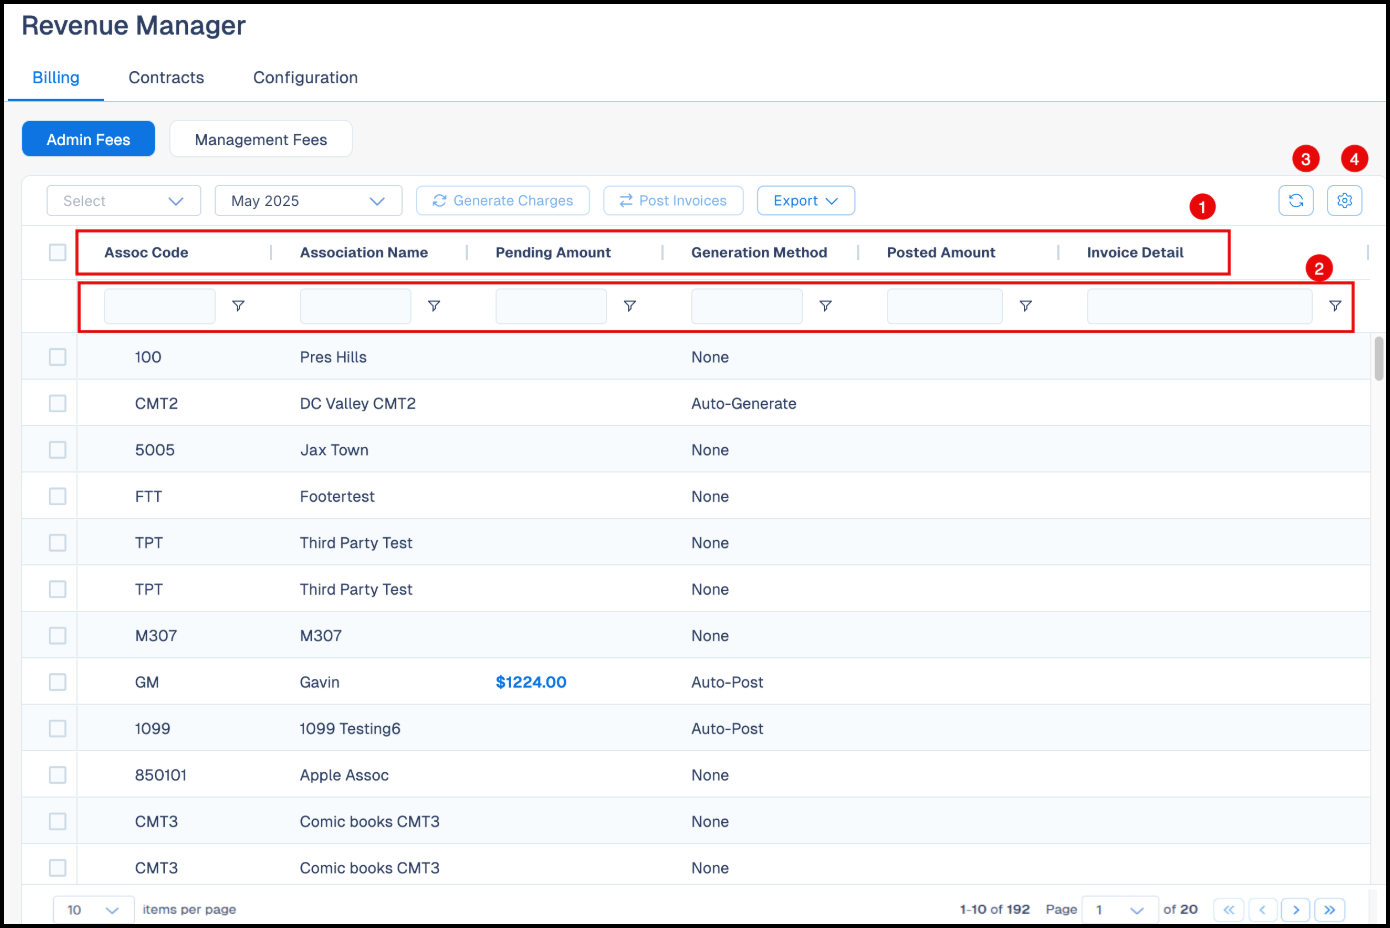Open the $1224.00 pending amount link
Screen dimensions: 1390x928
531,682
